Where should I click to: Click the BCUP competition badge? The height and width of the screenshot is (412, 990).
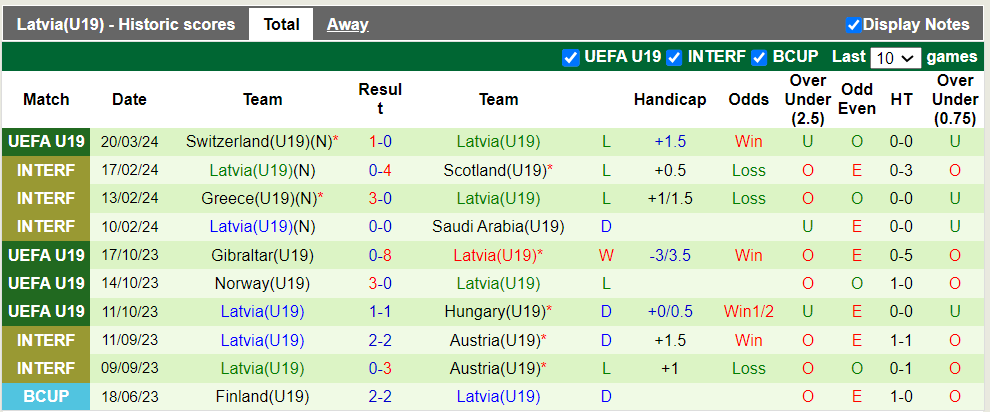pos(46,396)
